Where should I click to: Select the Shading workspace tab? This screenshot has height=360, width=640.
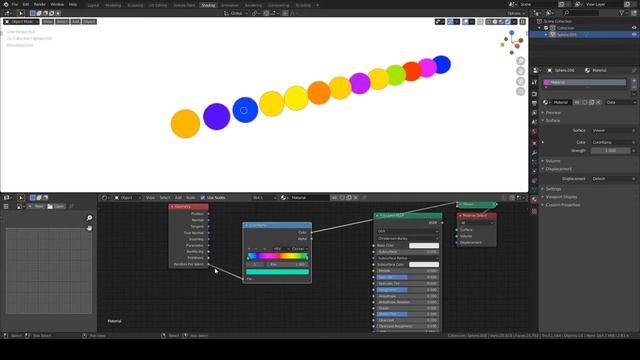pos(208,5)
